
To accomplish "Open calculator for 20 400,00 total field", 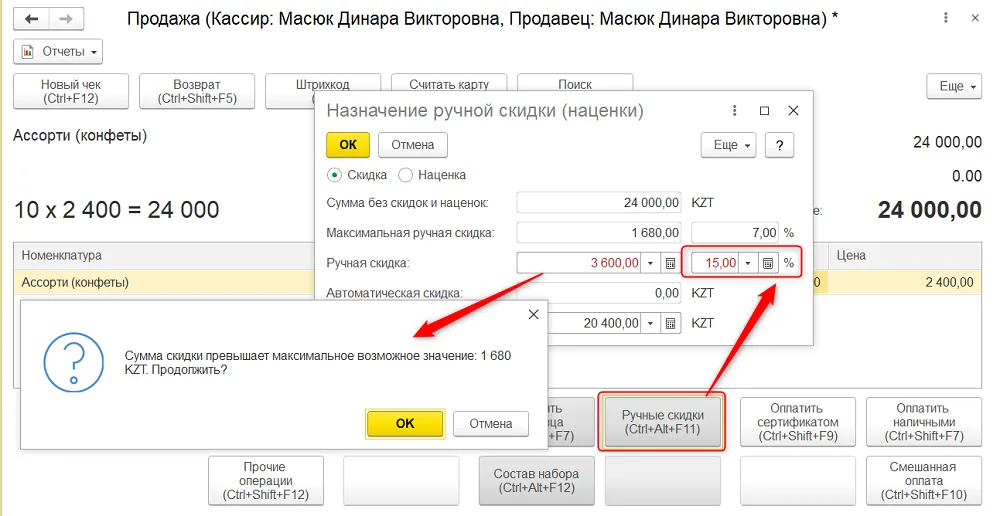I will pos(670,323).
